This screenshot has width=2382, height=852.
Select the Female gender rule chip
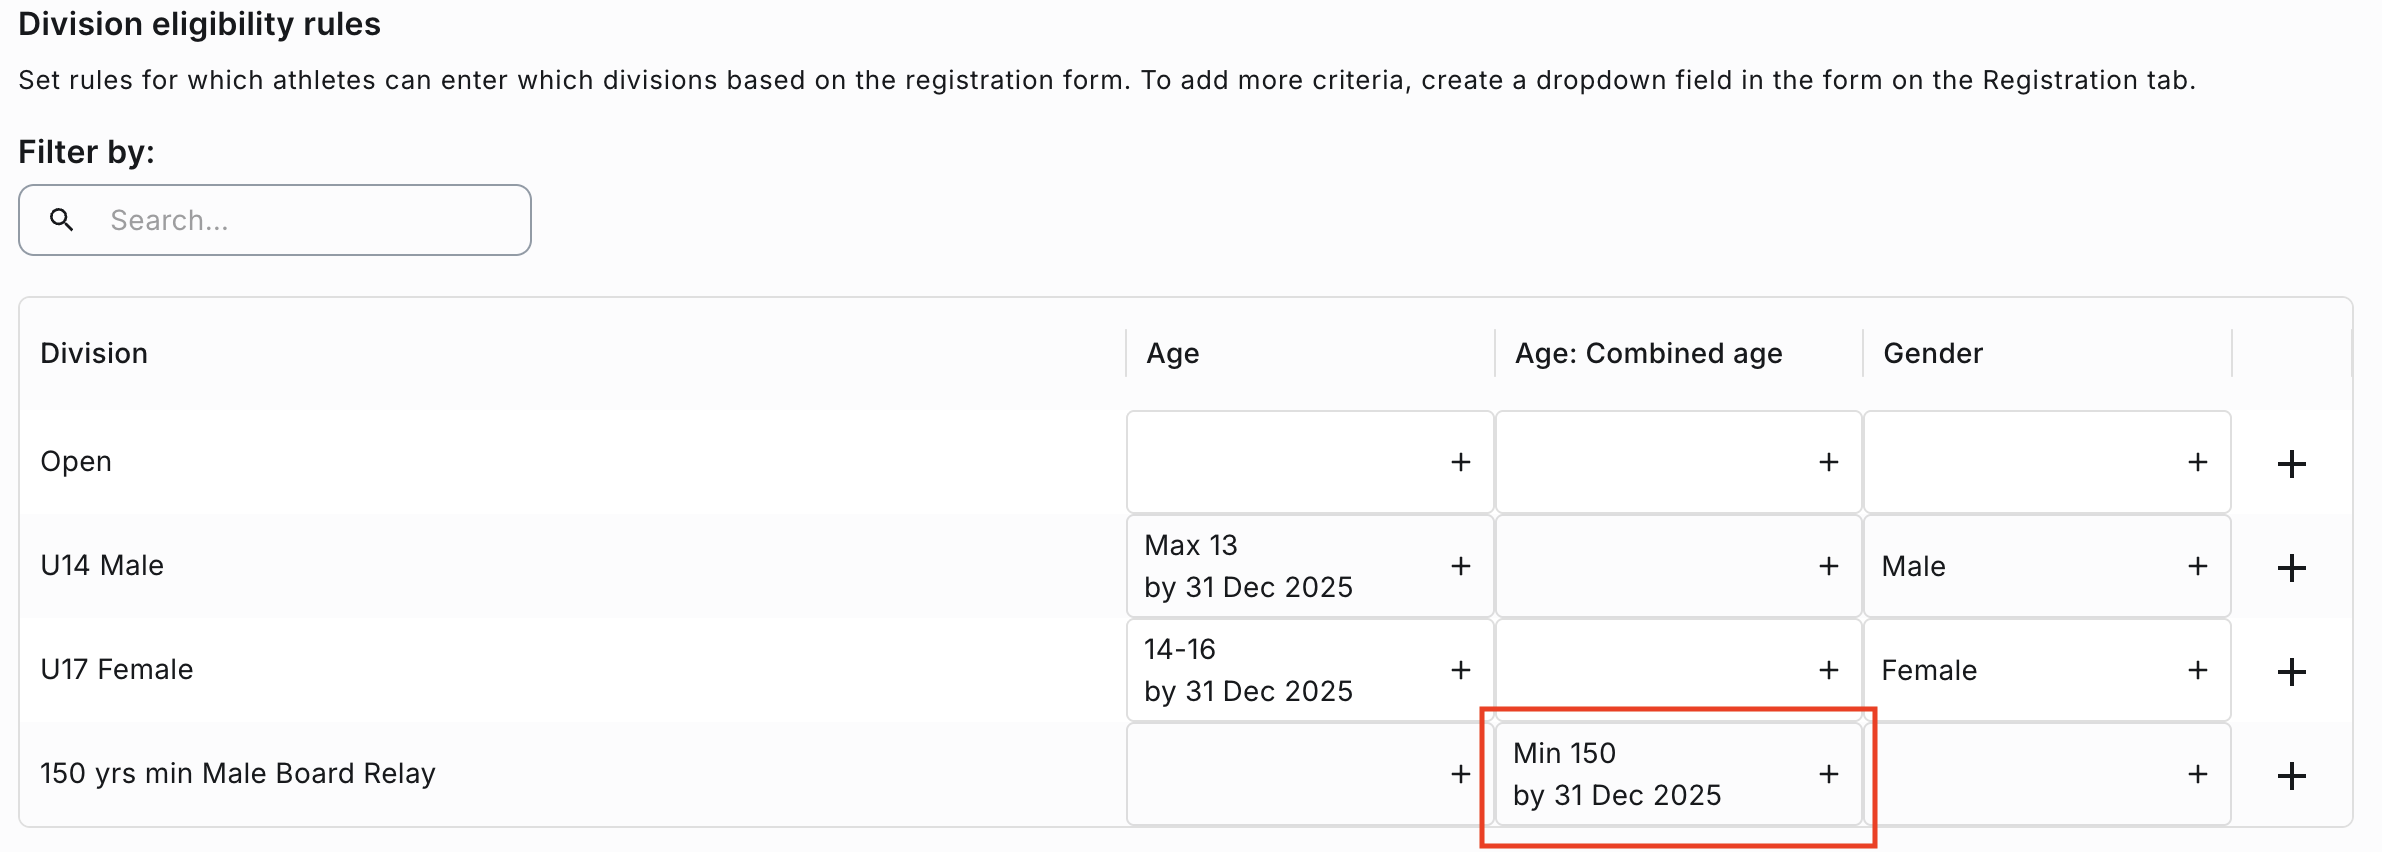click(1930, 670)
